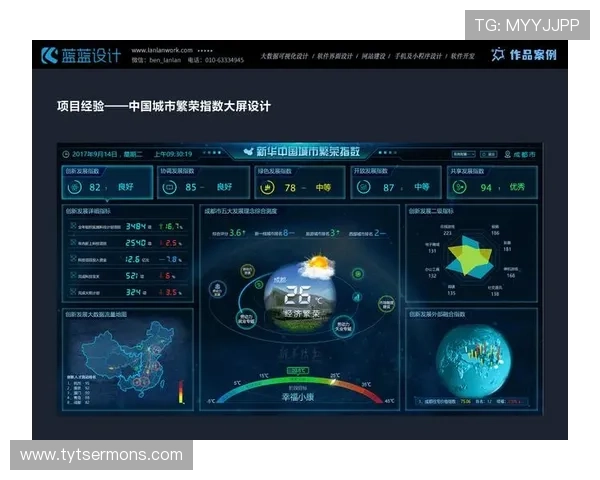Click the 26°C temperature globe

pyautogui.click(x=300, y=297)
